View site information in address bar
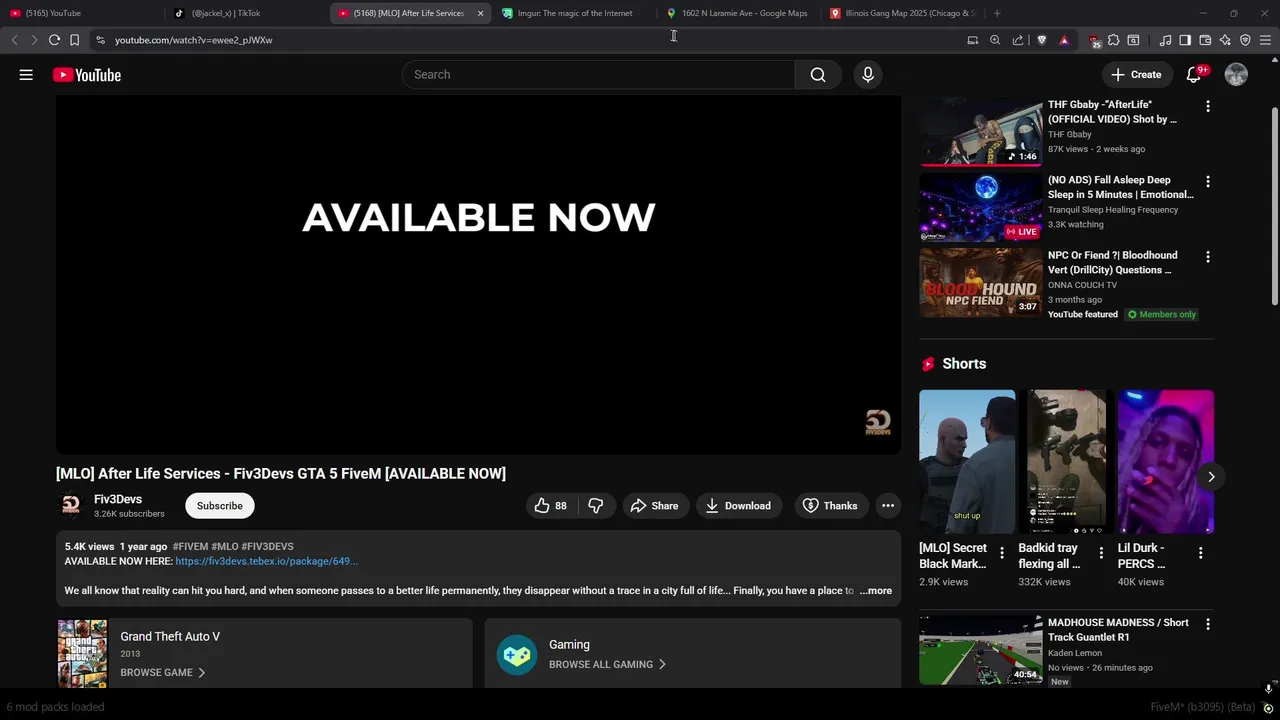This screenshot has width=1280, height=720. pos(100,40)
